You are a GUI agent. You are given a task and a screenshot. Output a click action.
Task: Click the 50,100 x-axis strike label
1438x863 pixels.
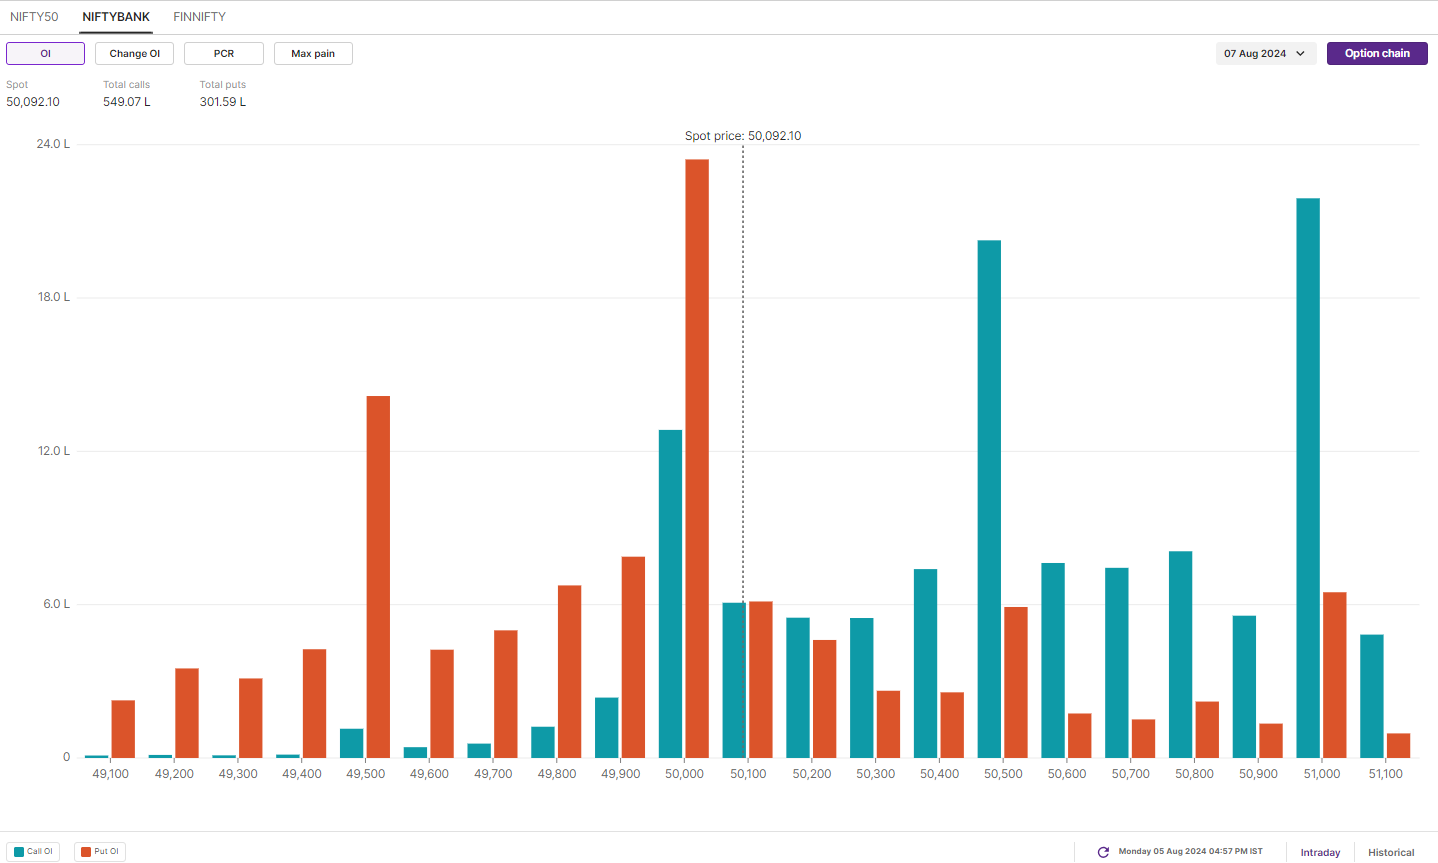[748, 774]
